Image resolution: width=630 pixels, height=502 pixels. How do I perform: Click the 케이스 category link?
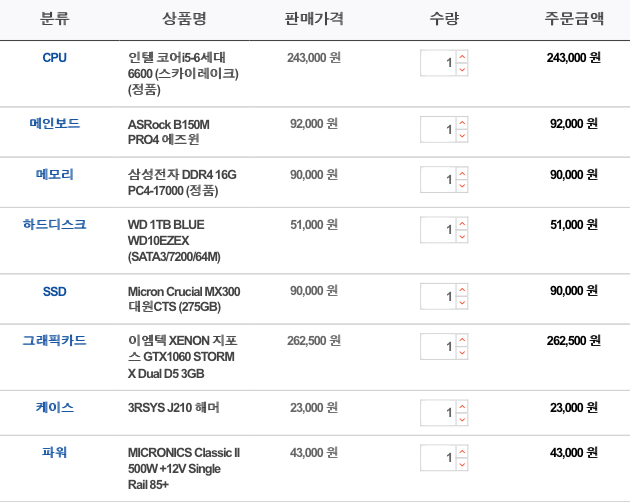click(x=55, y=407)
